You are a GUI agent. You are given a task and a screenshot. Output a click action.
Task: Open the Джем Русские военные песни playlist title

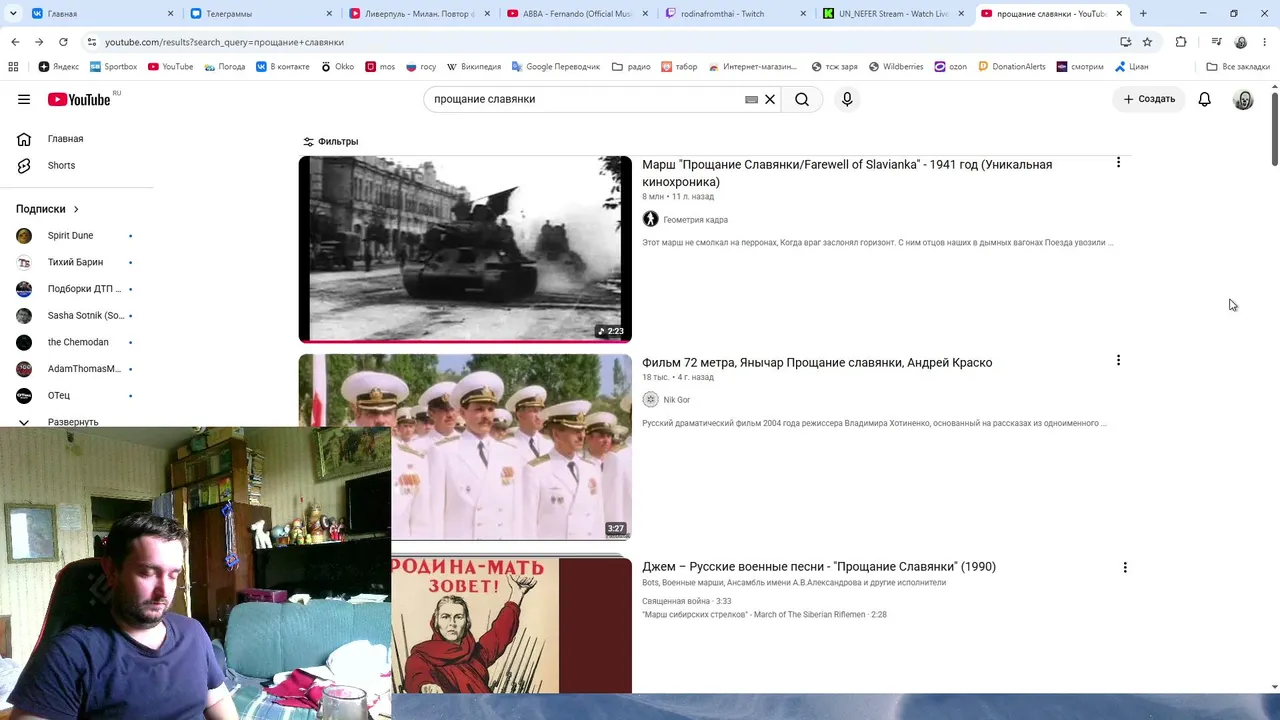point(819,566)
